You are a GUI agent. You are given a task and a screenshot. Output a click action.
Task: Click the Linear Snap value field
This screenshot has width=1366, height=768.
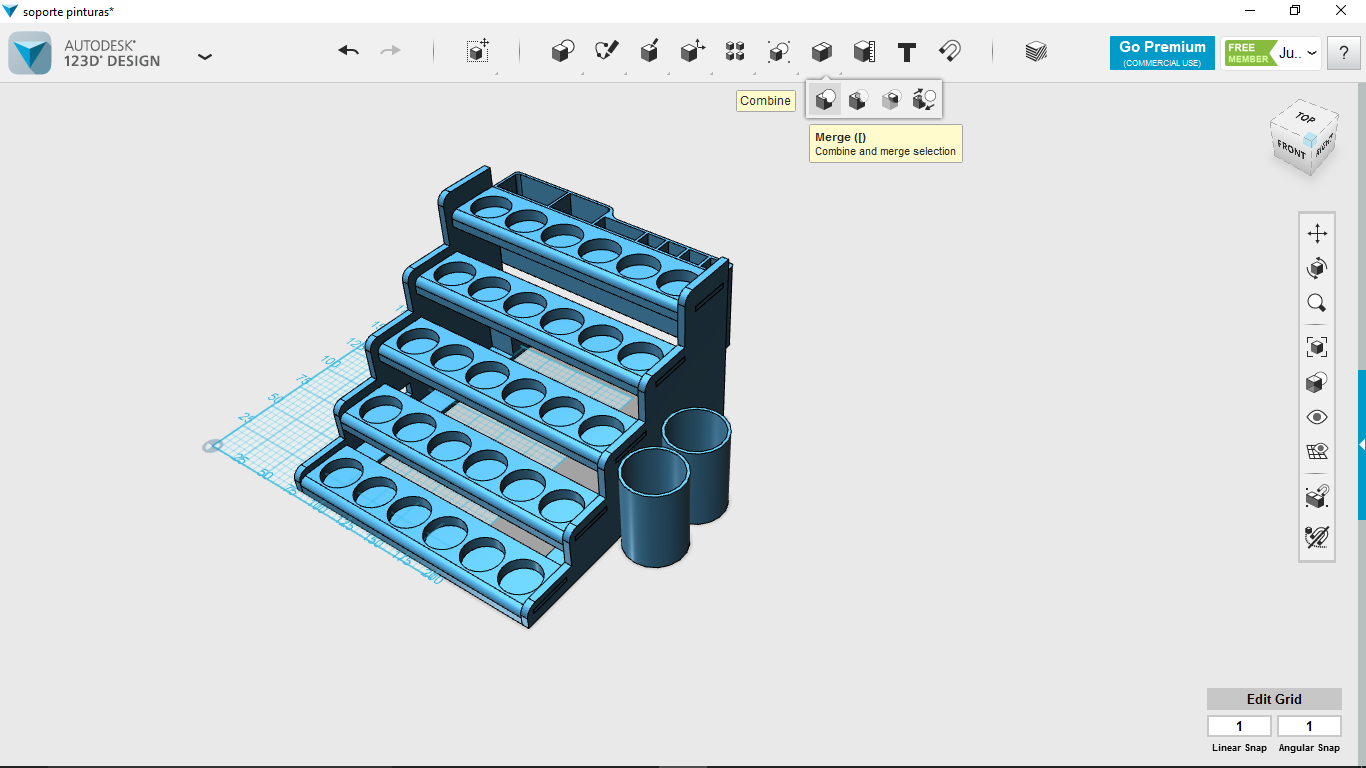click(x=1239, y=726)
